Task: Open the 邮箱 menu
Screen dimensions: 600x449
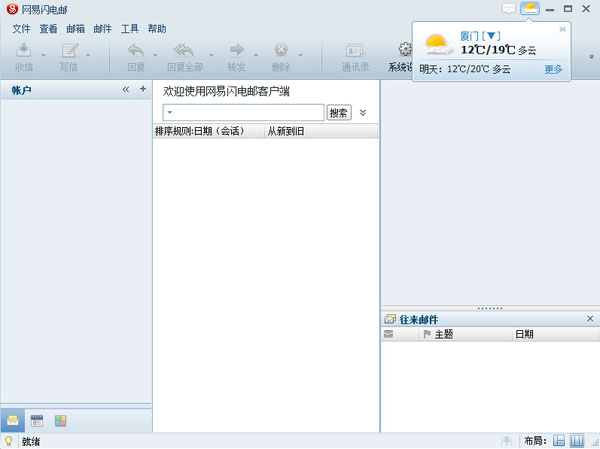Action: coord(75,29)
